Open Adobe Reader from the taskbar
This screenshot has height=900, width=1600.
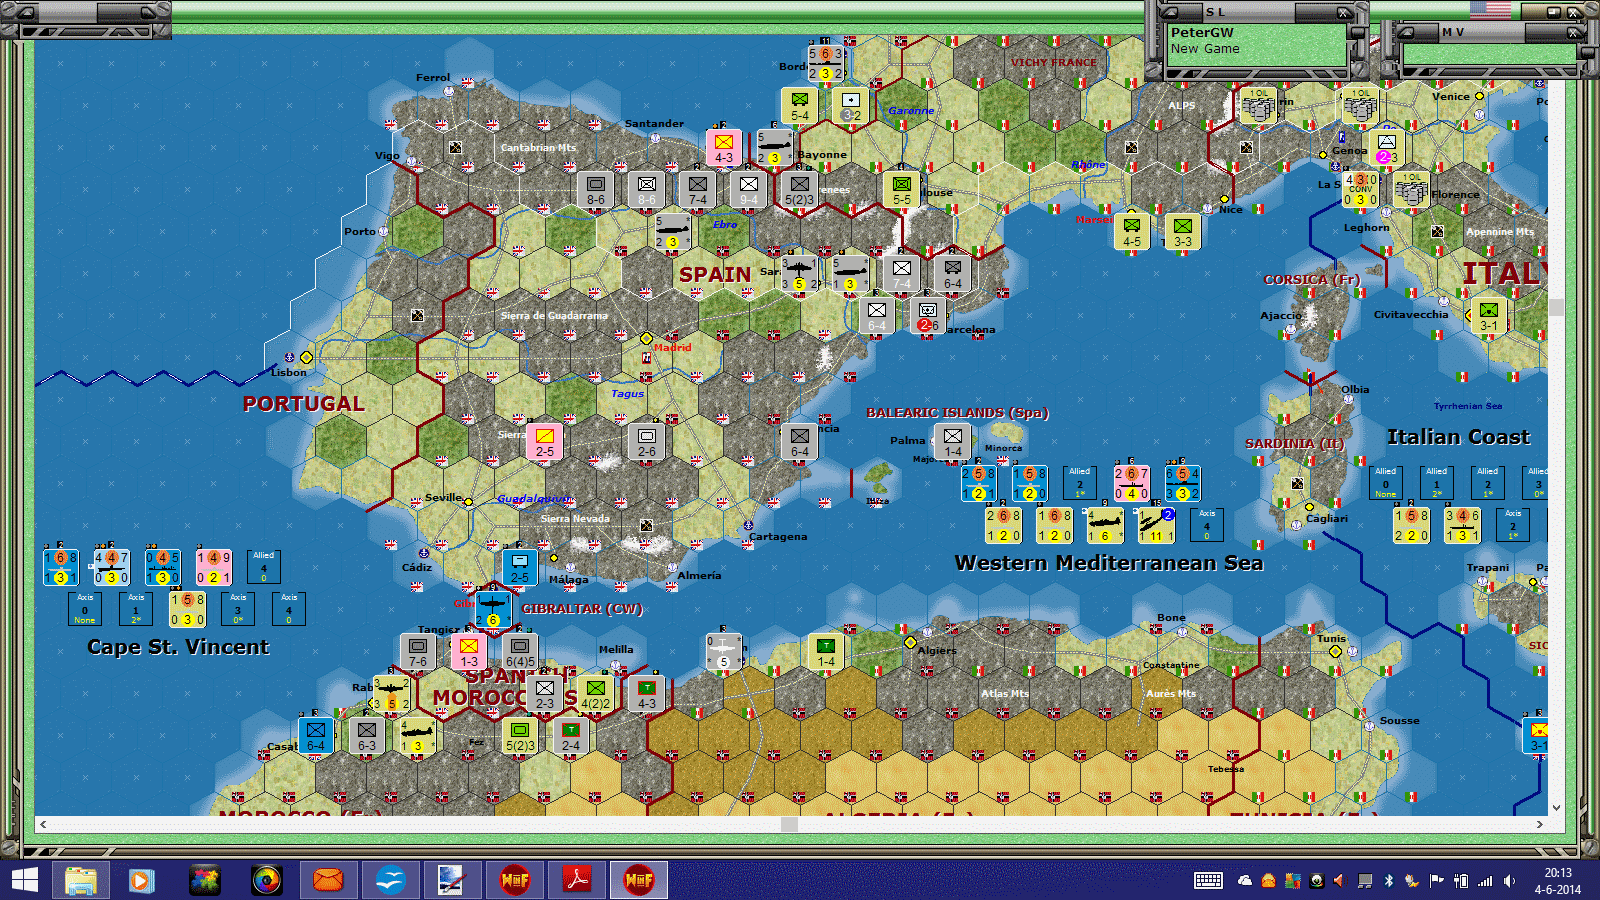coord(577,880)
